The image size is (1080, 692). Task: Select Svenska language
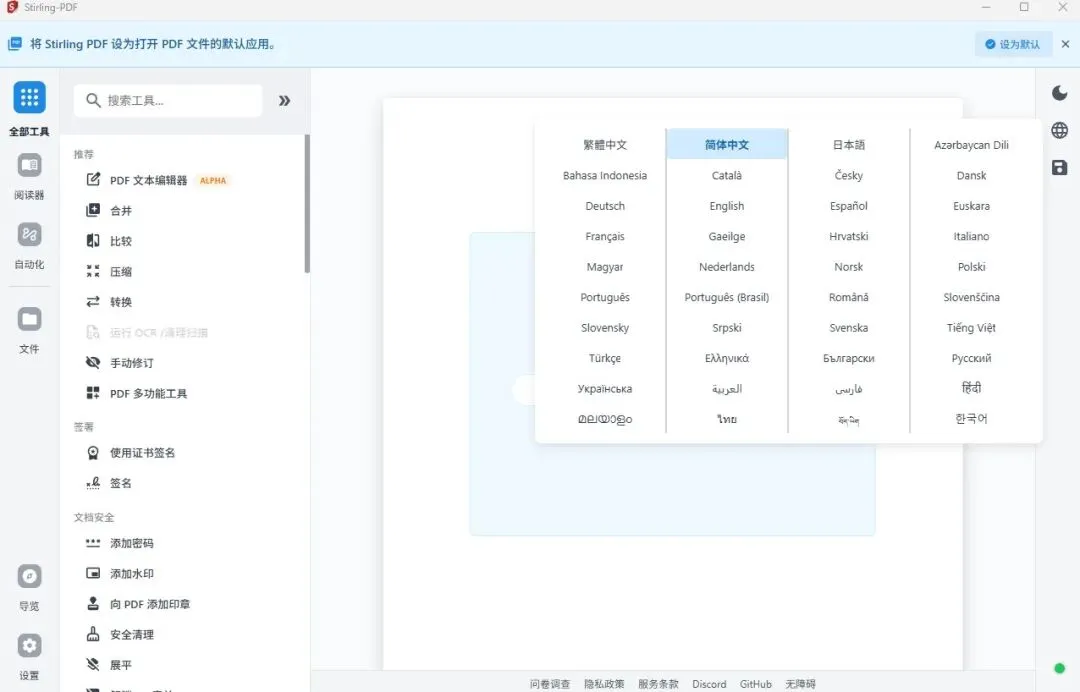click(x=849, y=328)
